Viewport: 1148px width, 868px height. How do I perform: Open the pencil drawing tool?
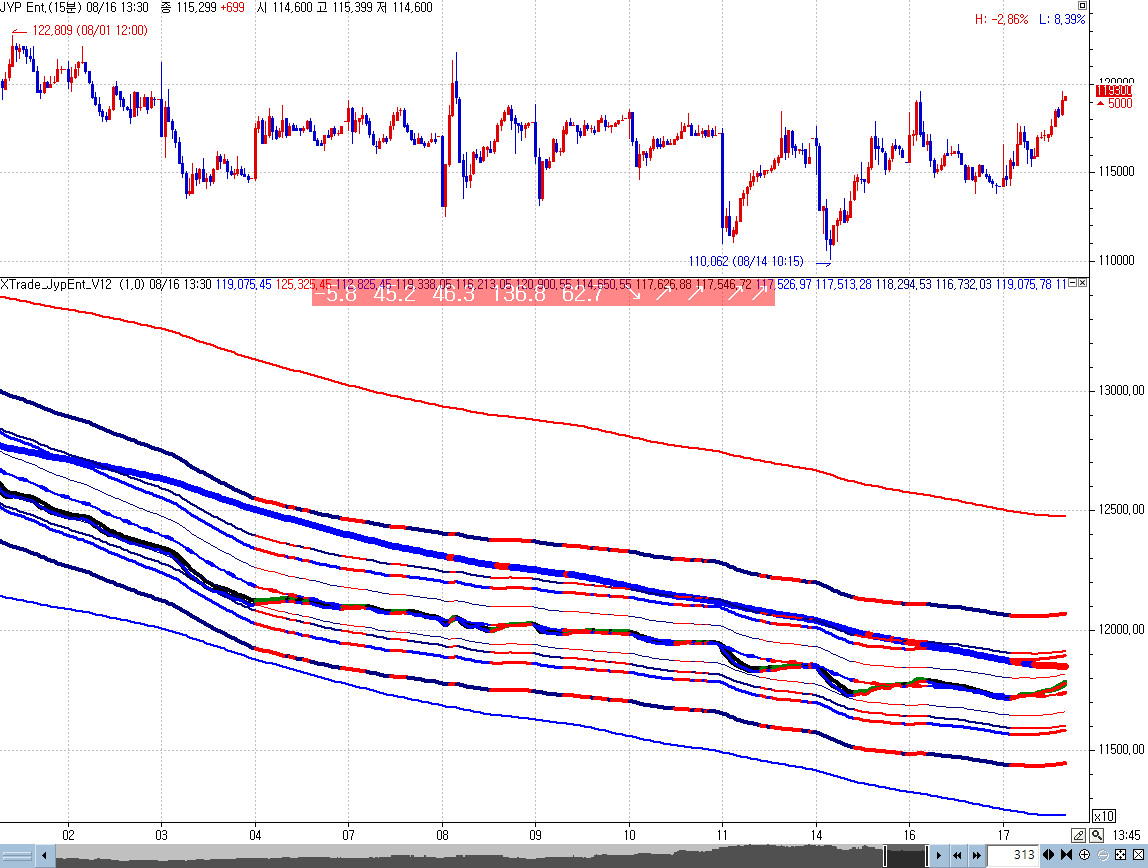(1078, 835)
